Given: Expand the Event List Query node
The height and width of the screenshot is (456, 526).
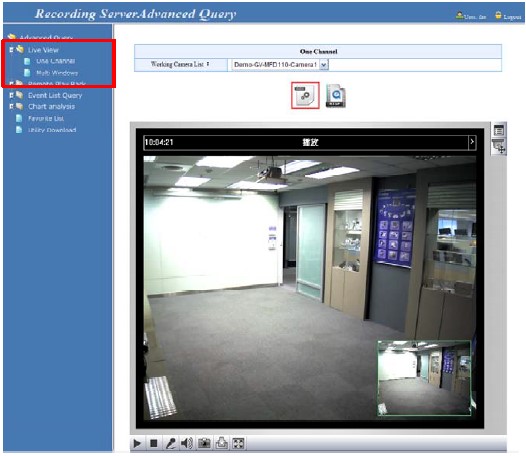Looking at the screenshot, I should [11, 95].
